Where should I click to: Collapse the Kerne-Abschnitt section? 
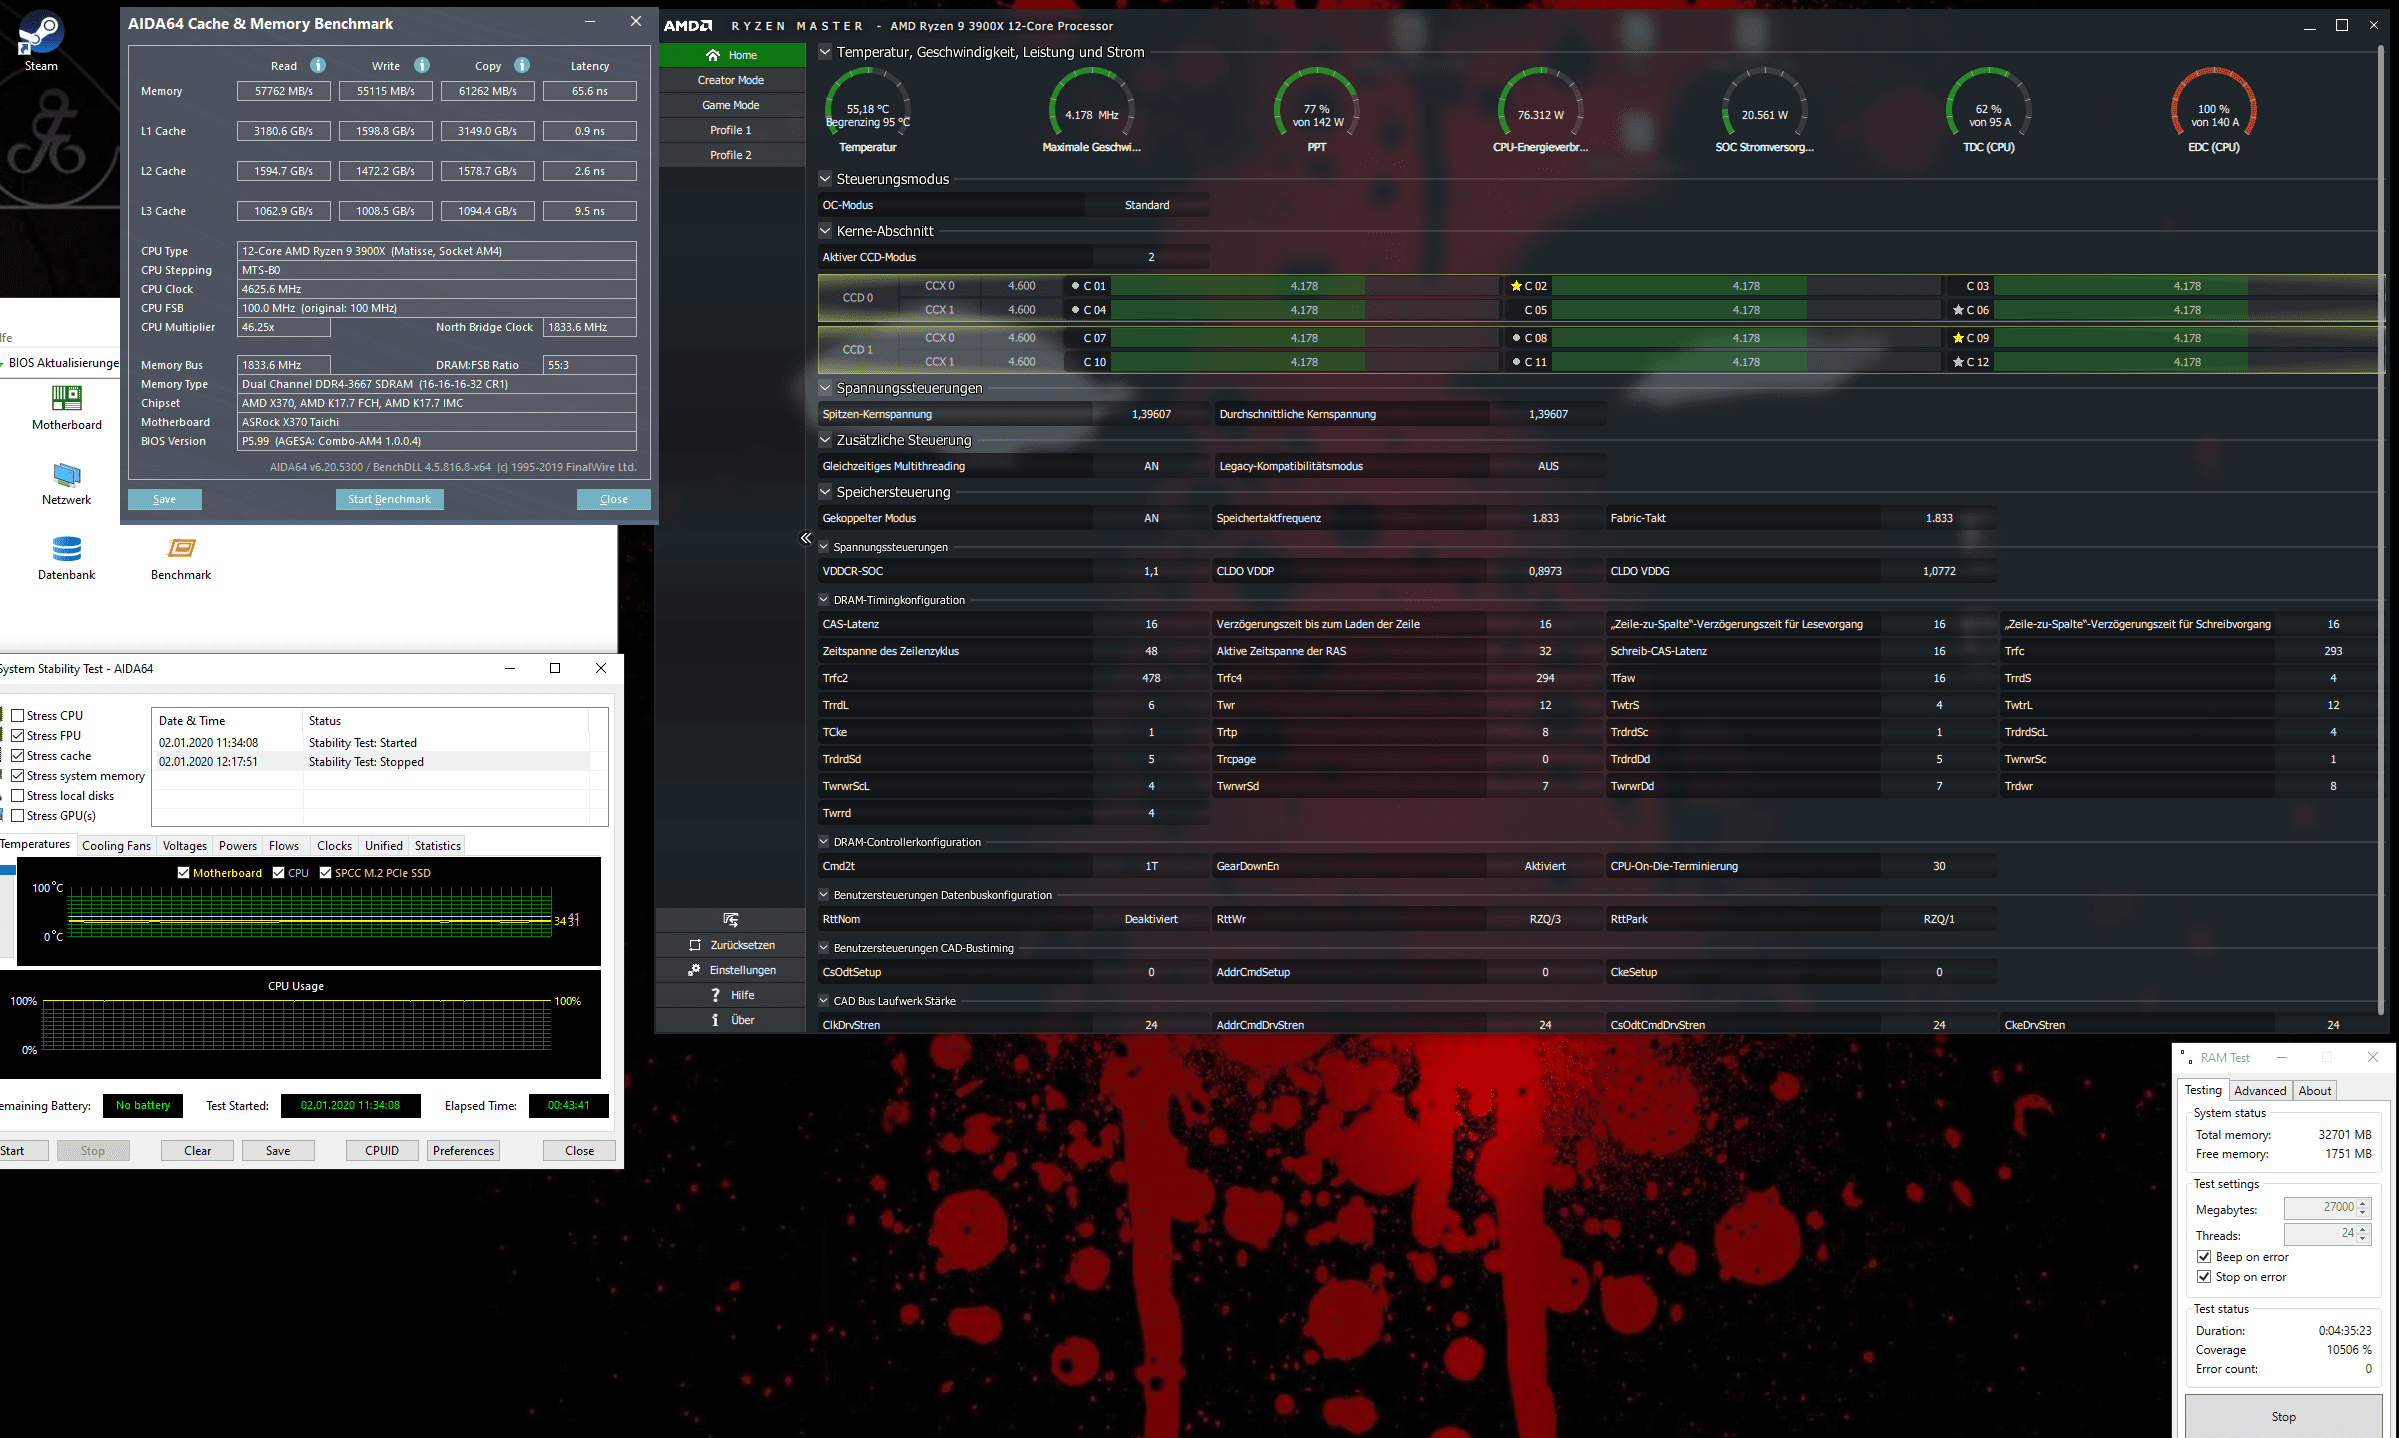point(825,231)
